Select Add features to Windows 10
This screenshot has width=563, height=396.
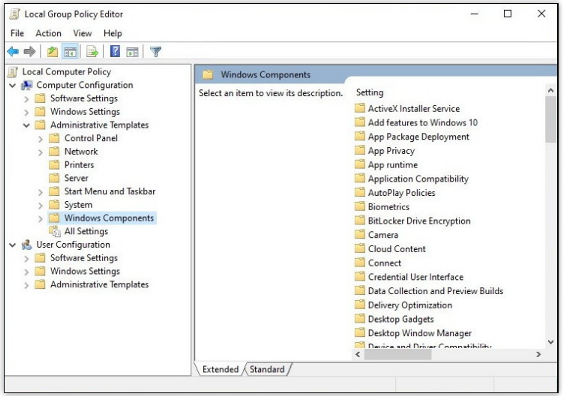coord(423,122)
